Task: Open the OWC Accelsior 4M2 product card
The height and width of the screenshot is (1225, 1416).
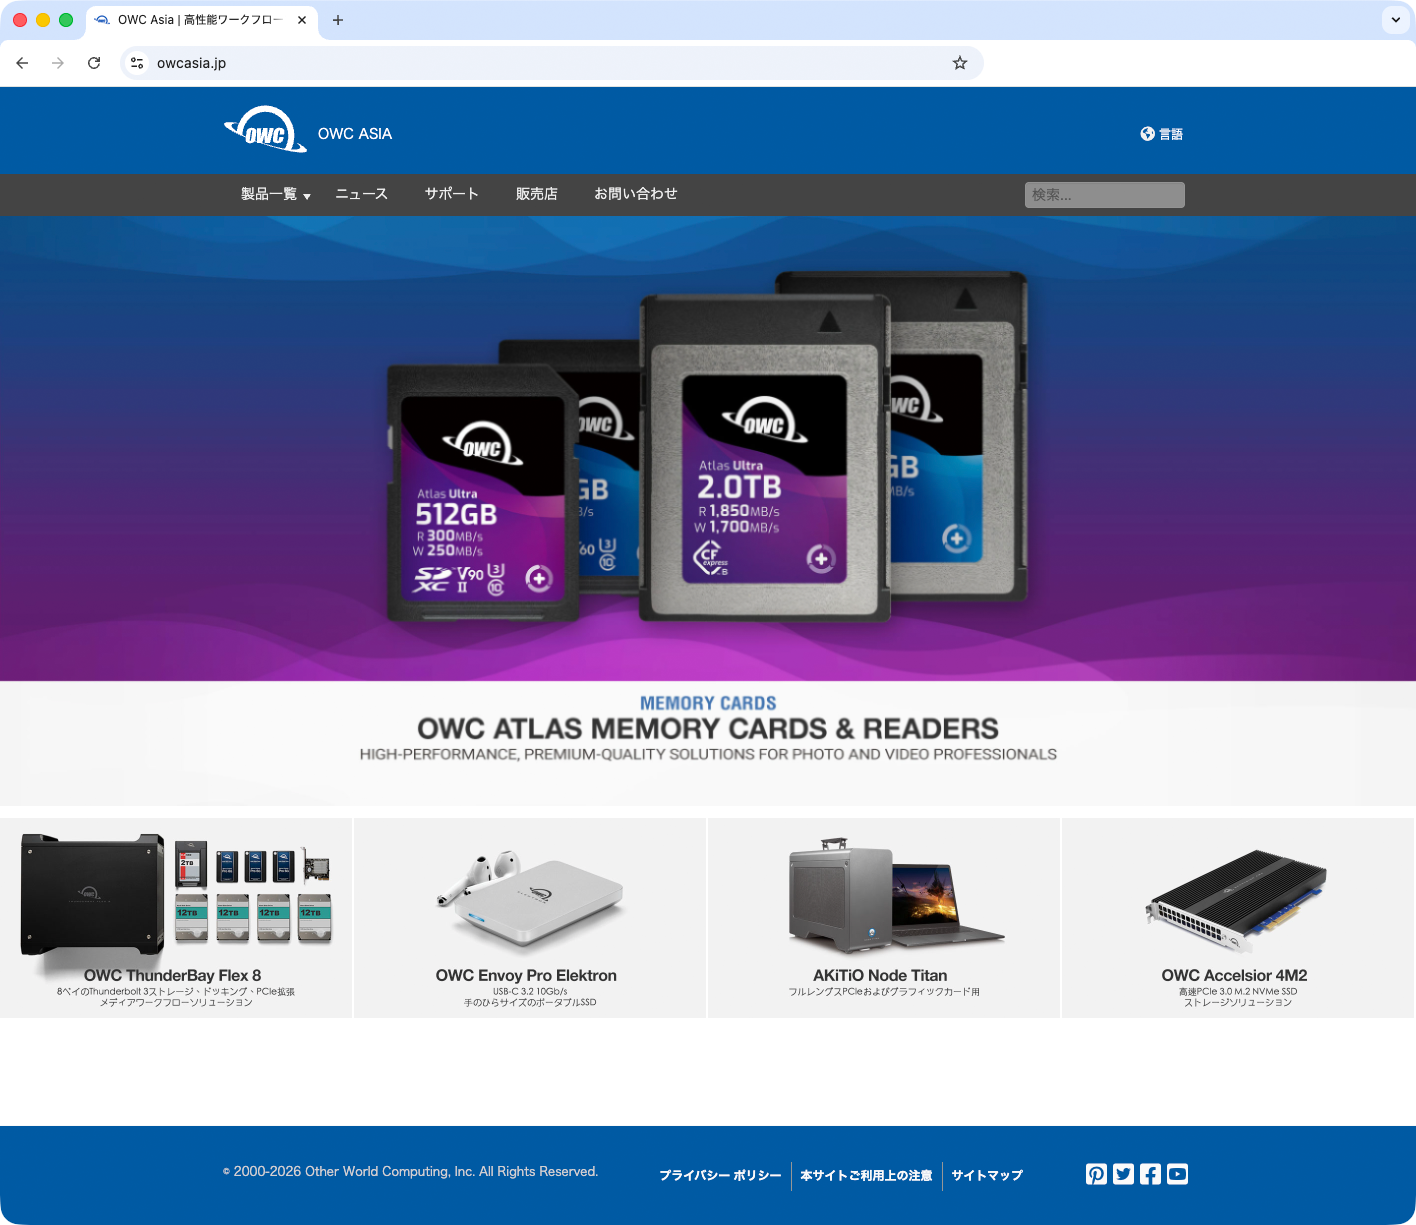Action: coord(1238,918)
